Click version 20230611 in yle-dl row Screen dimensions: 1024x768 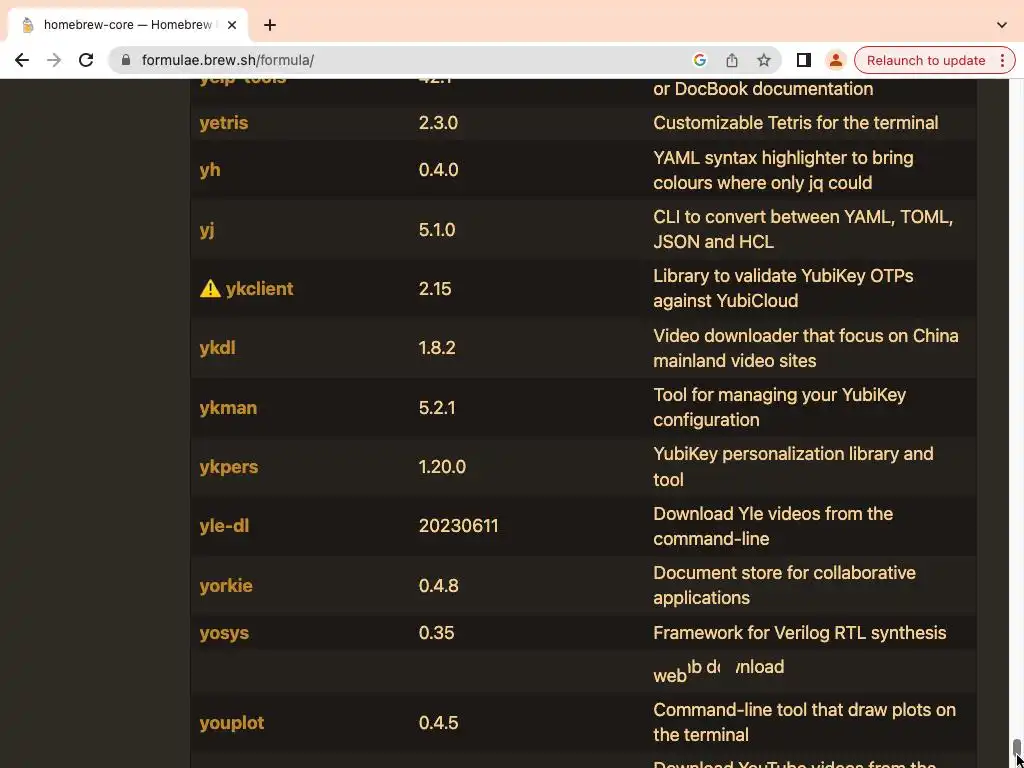[x=458, y=526]
